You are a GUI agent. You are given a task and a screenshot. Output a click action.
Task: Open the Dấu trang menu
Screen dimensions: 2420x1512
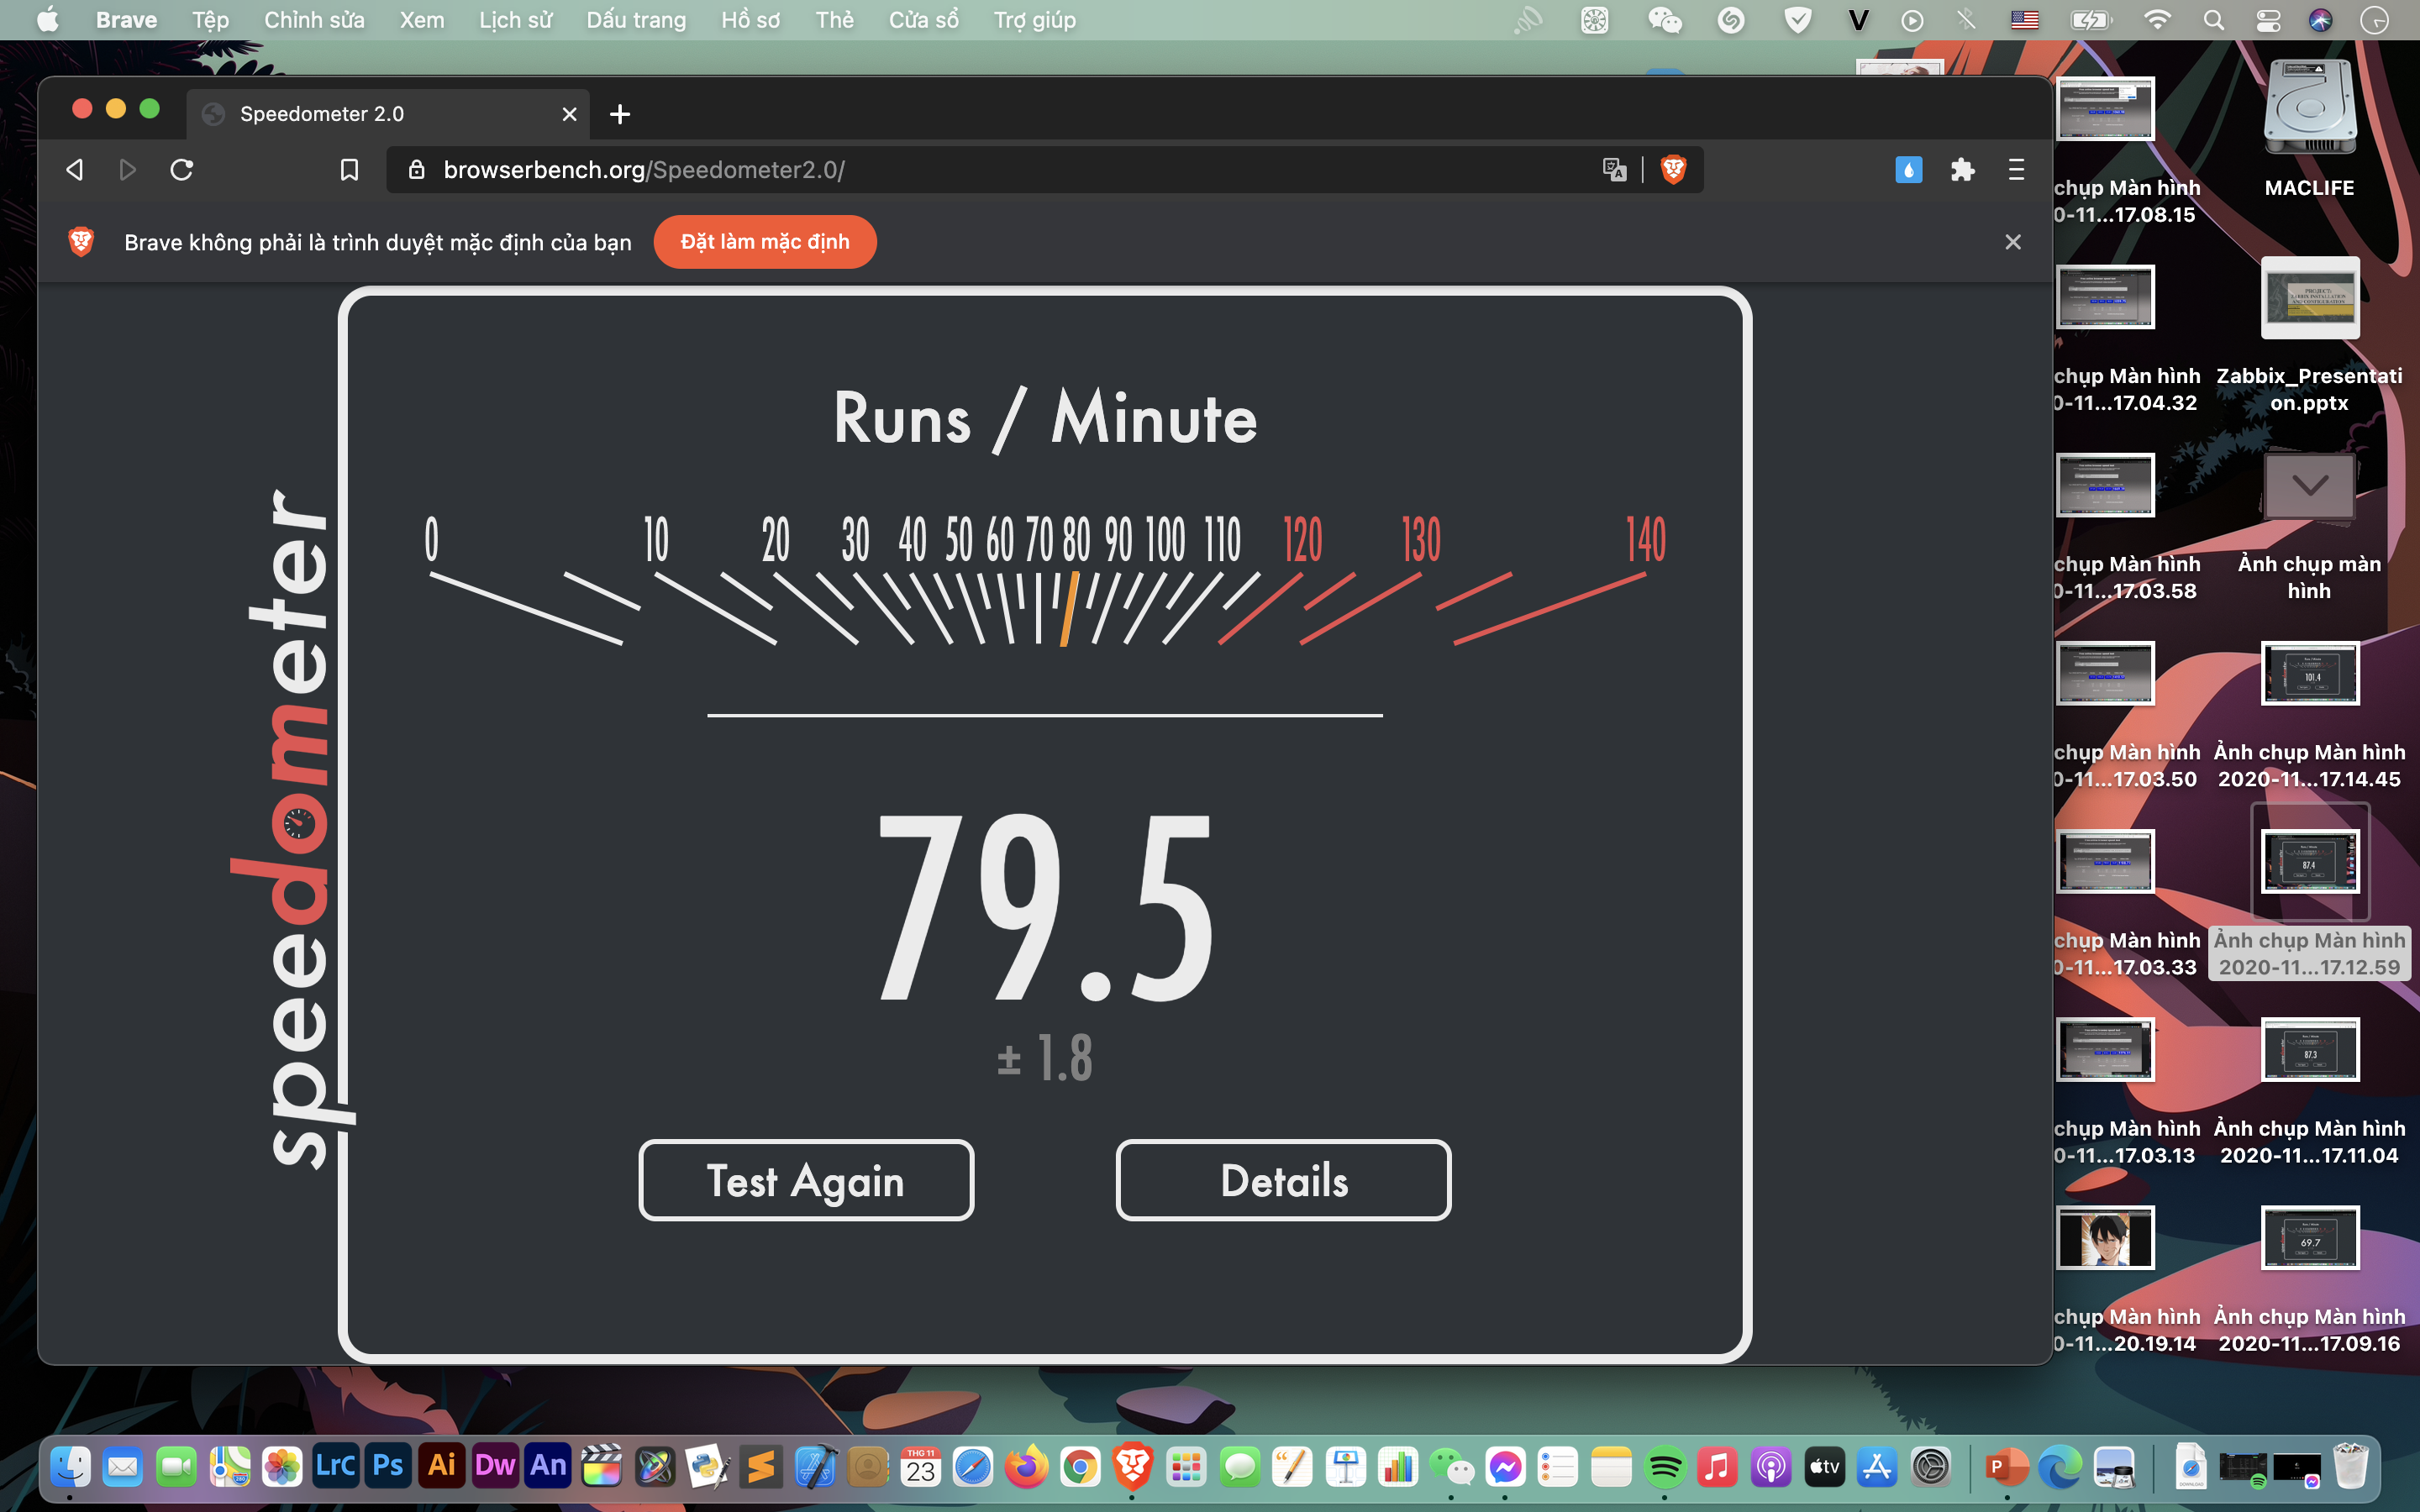click(x=636, y=20)
